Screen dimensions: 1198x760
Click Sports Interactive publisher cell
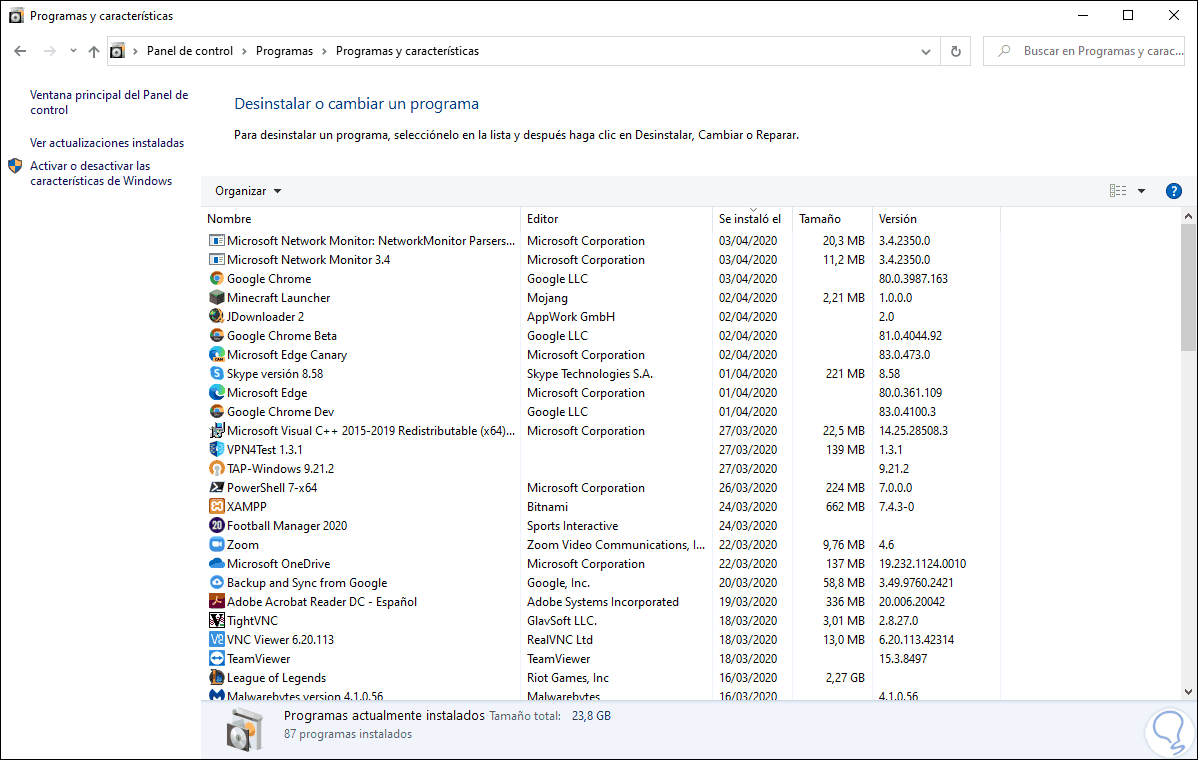pos(572,526)
